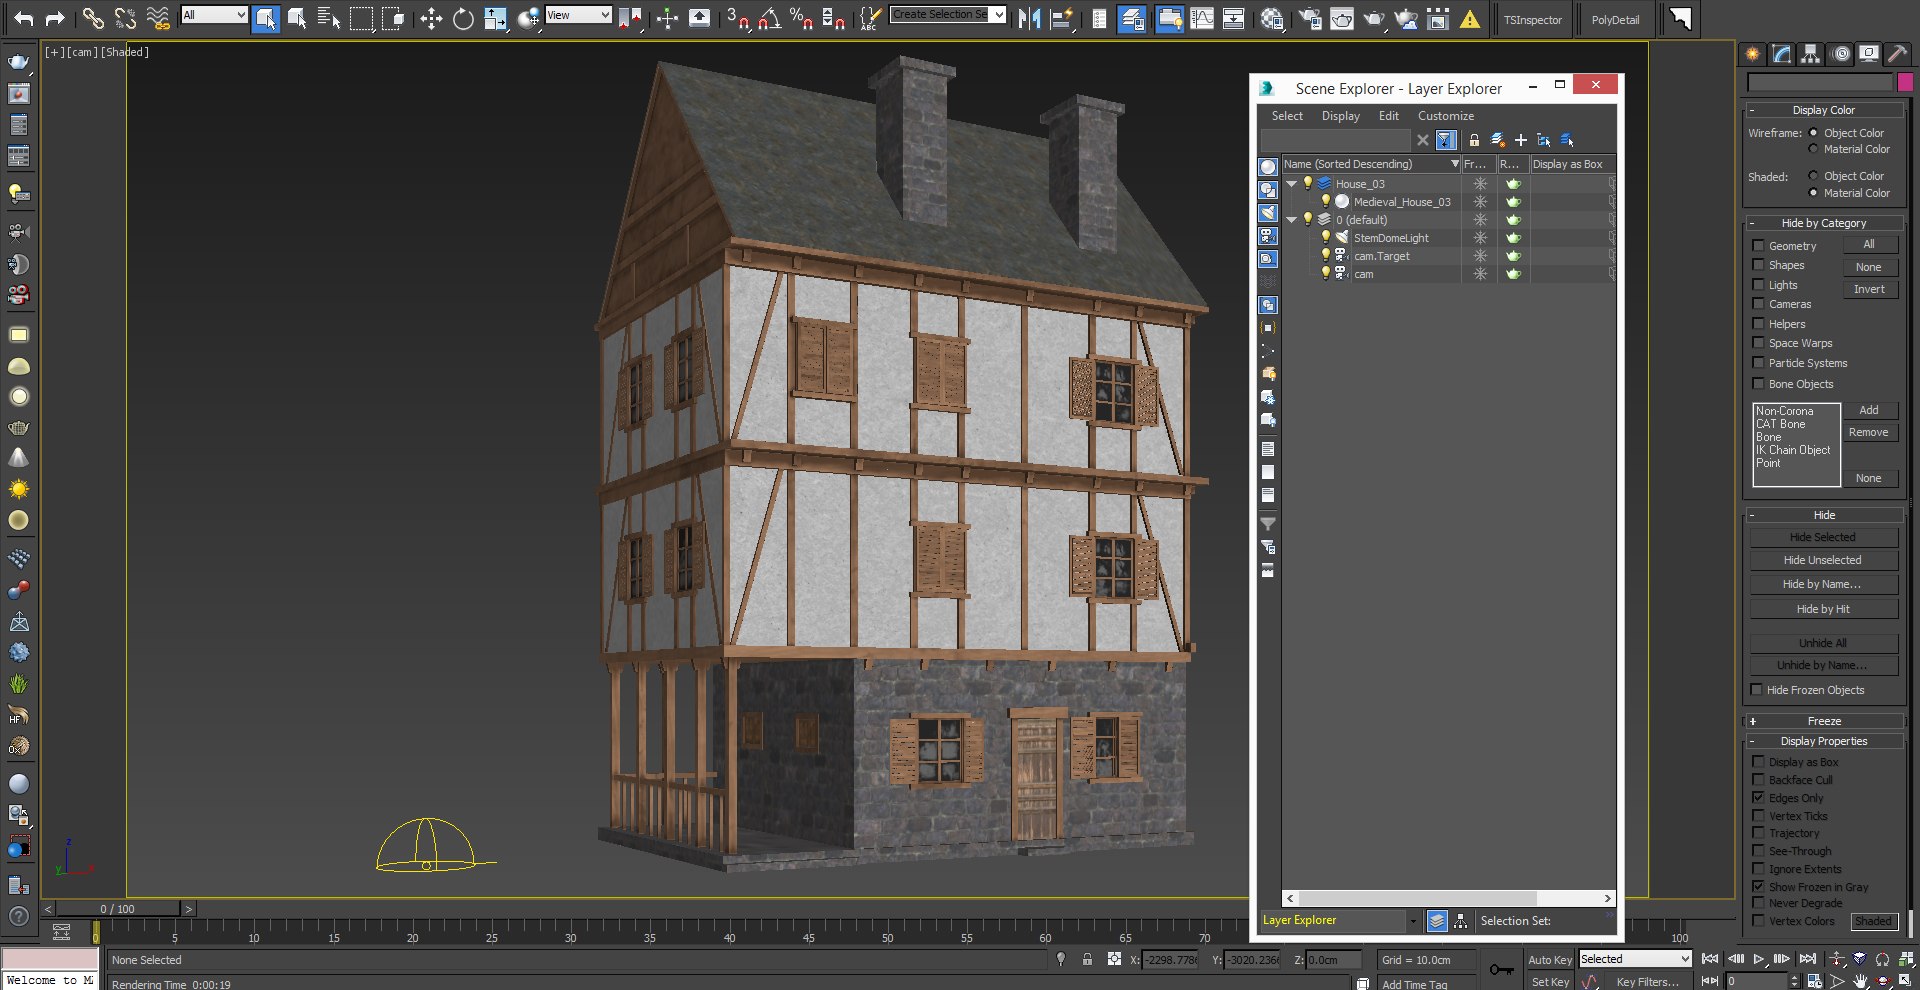Expand the Freeze rollout
This screenshot has height=990, width=1920.
[1824, 721]
